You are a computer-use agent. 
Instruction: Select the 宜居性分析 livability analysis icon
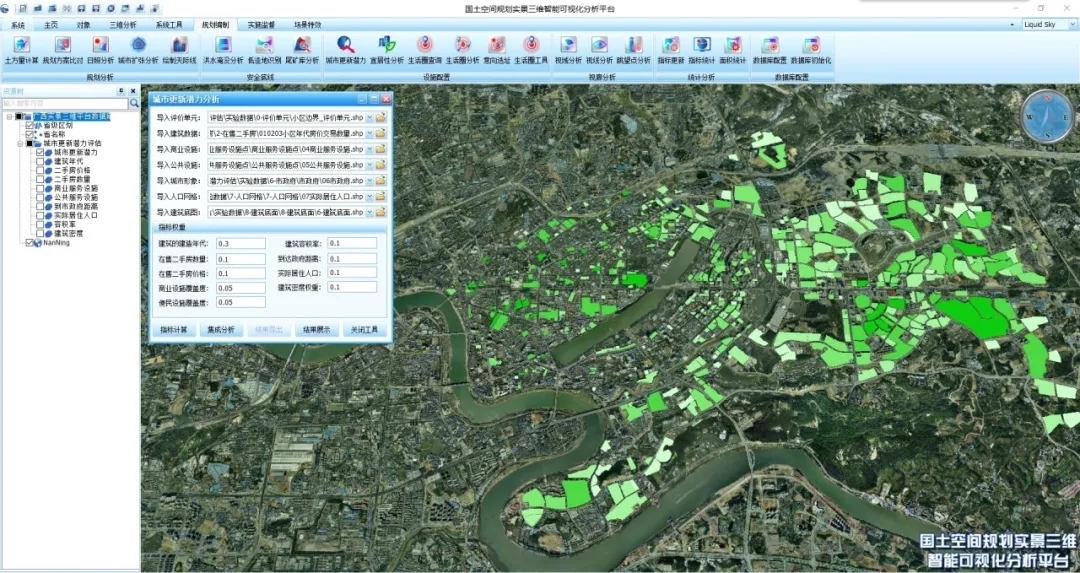386,45
